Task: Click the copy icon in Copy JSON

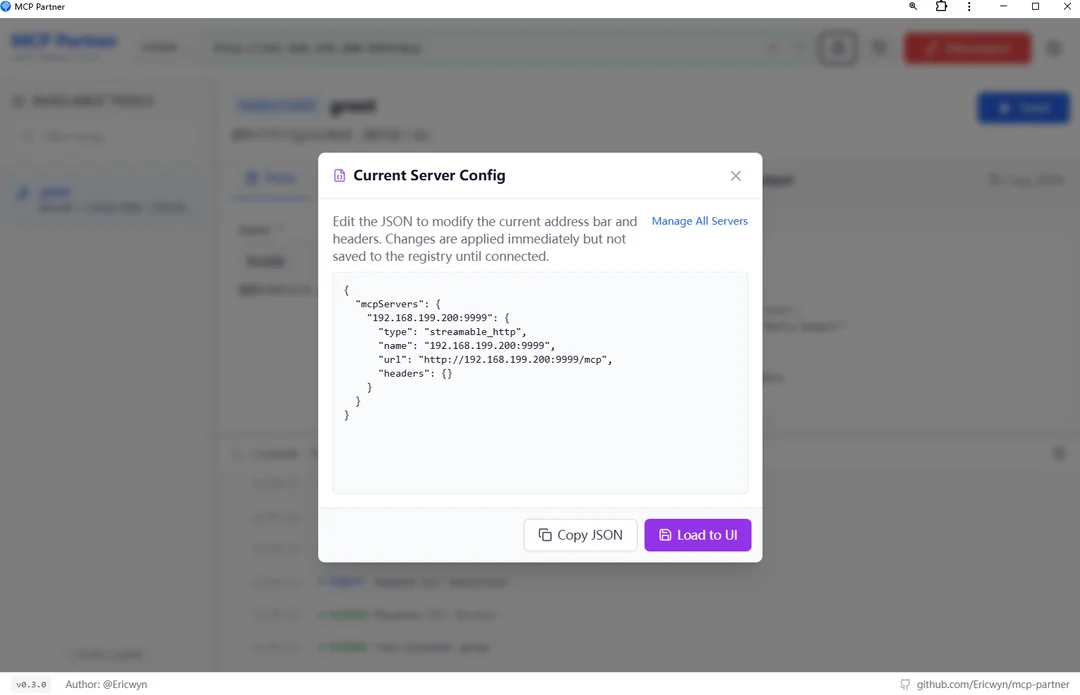Action: [545, 535]
